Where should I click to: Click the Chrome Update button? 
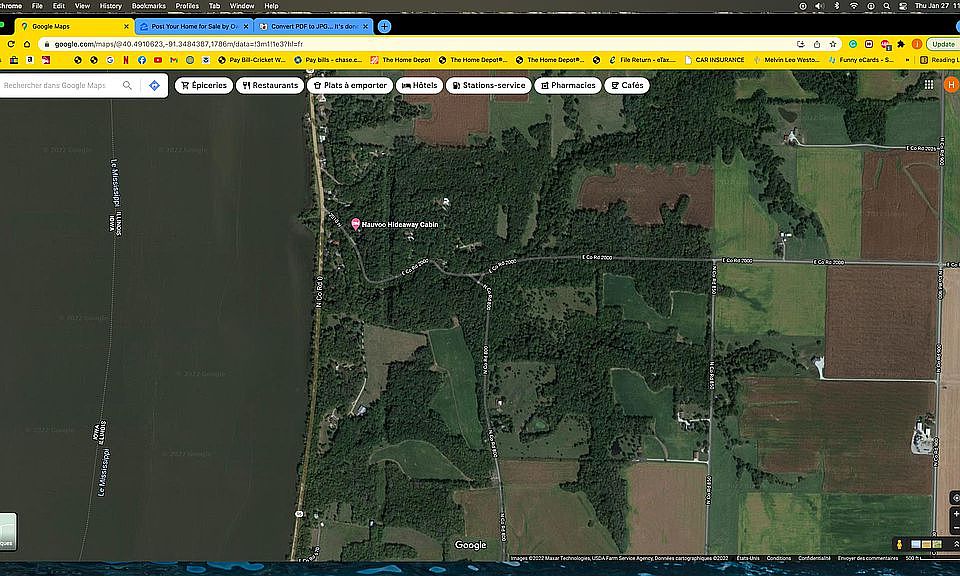[943, 44]
